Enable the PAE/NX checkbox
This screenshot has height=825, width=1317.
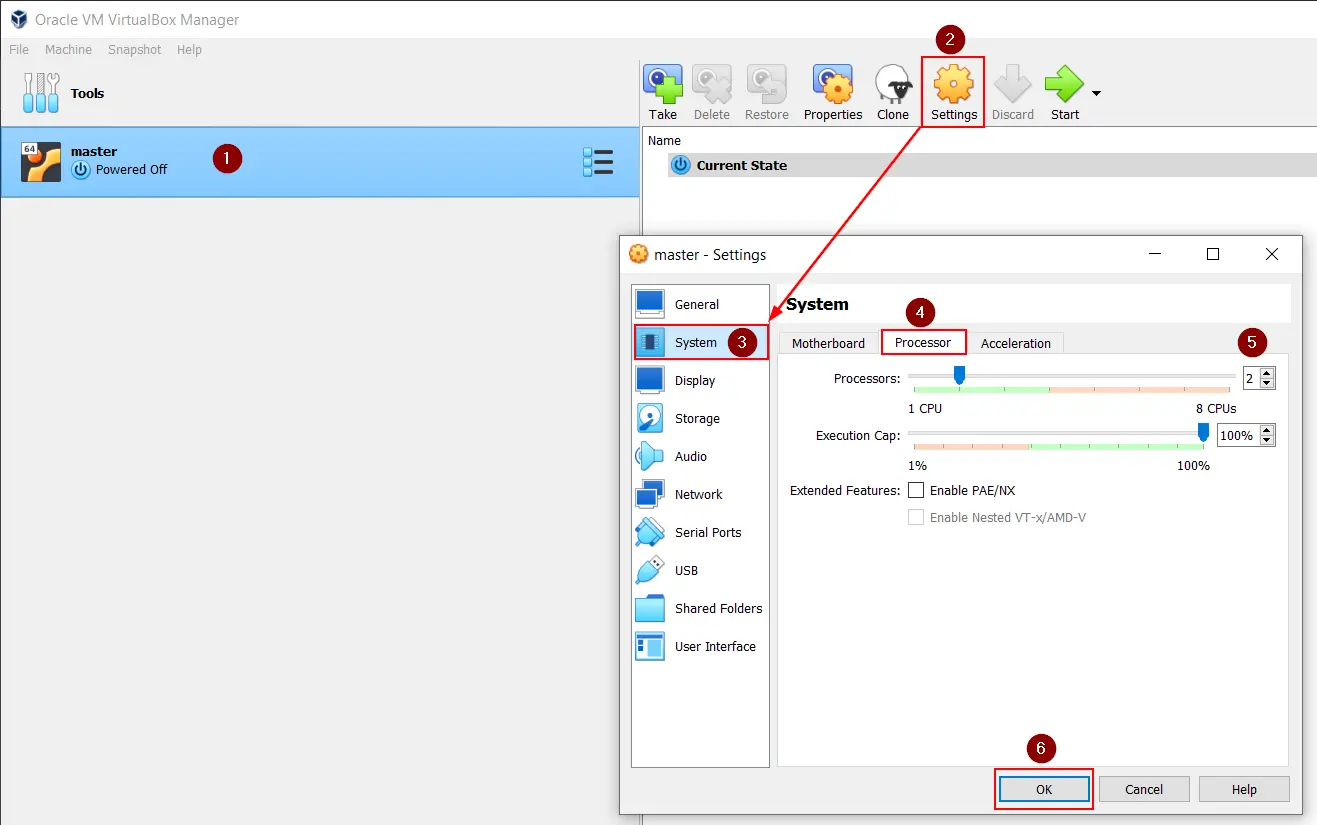[x=916, y=491]
